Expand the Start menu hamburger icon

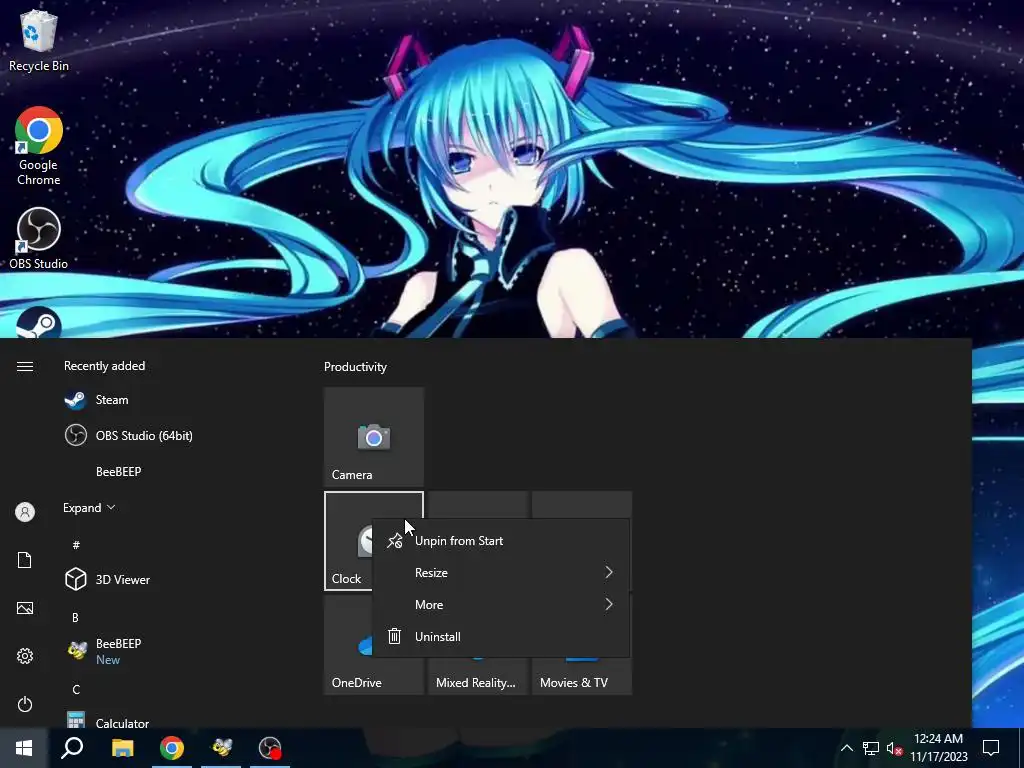(25, 366)
